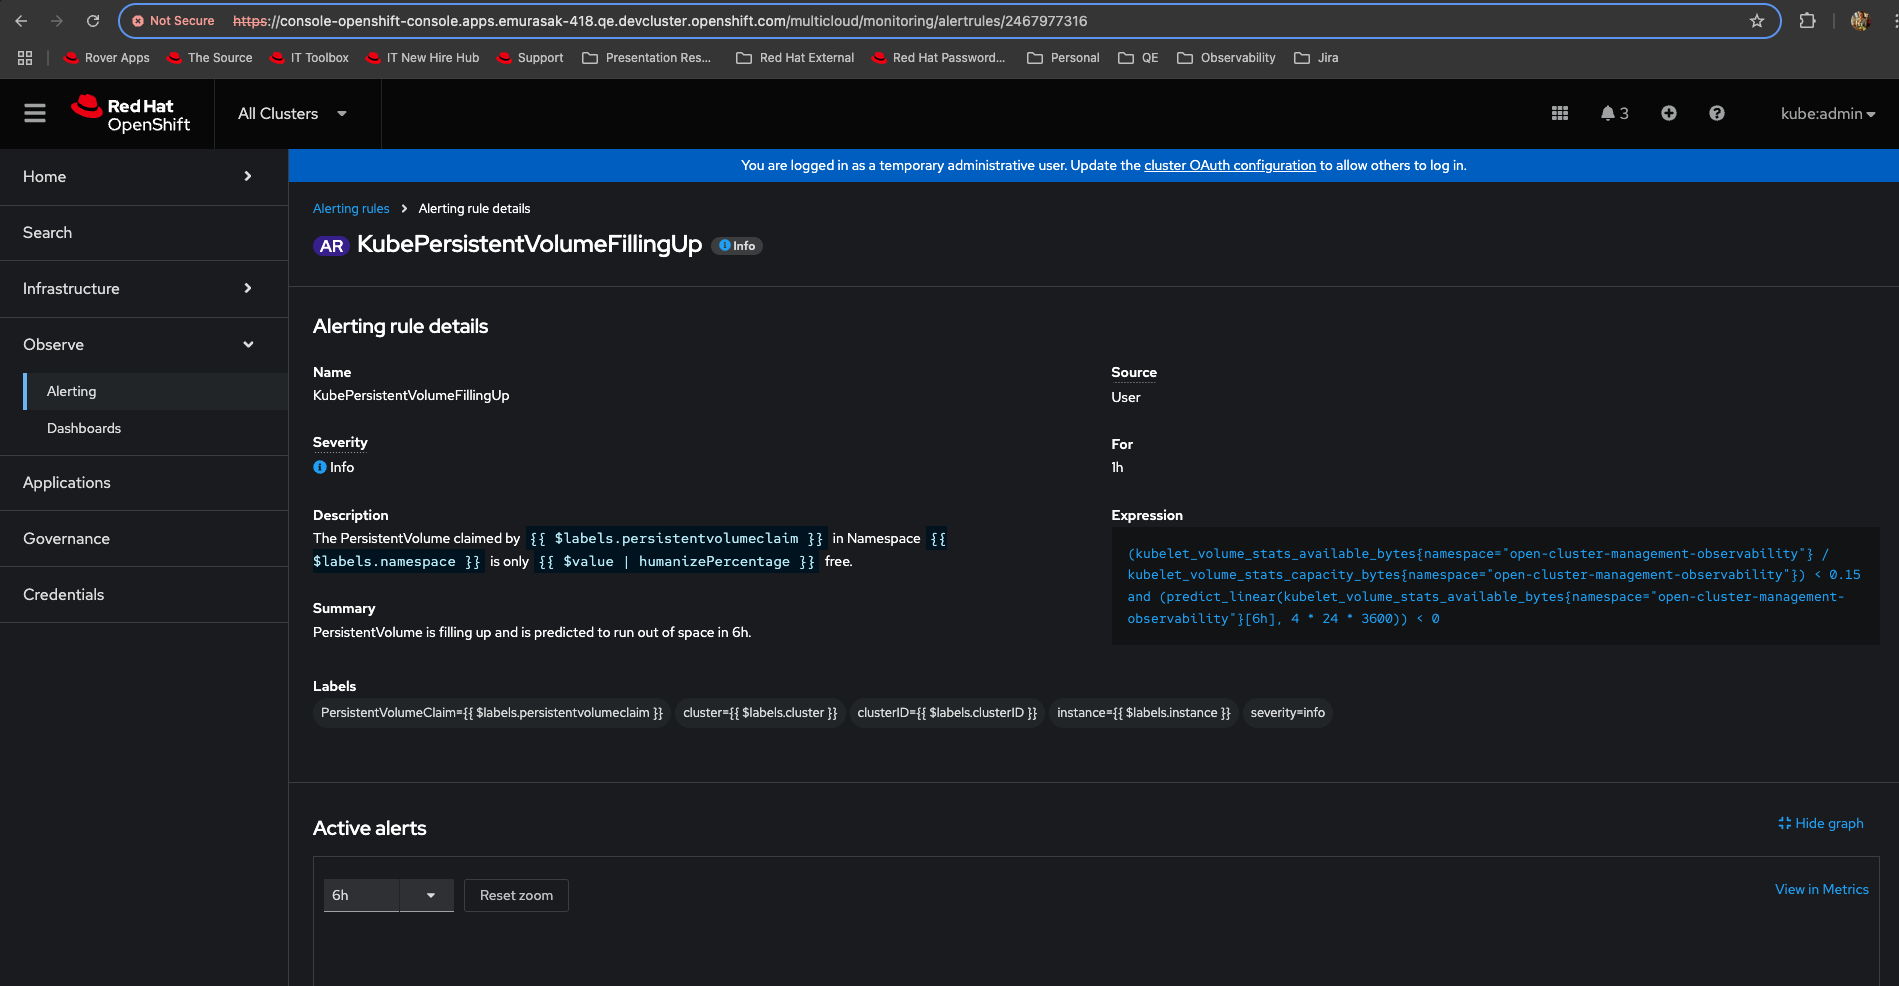1899x986 pixels.
Task: Open the Support bookmark
Action: pos(530,58)
